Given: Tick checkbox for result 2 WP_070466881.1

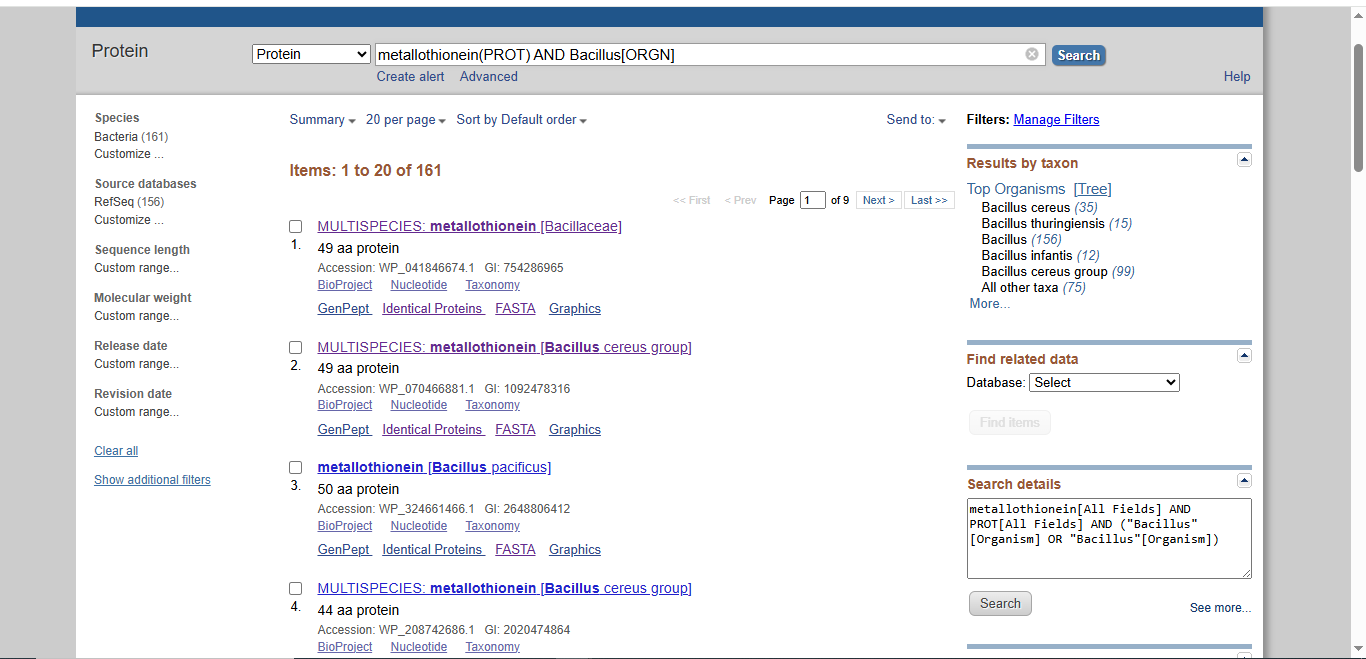Looking at the screenshot, I should coord(296,347).
